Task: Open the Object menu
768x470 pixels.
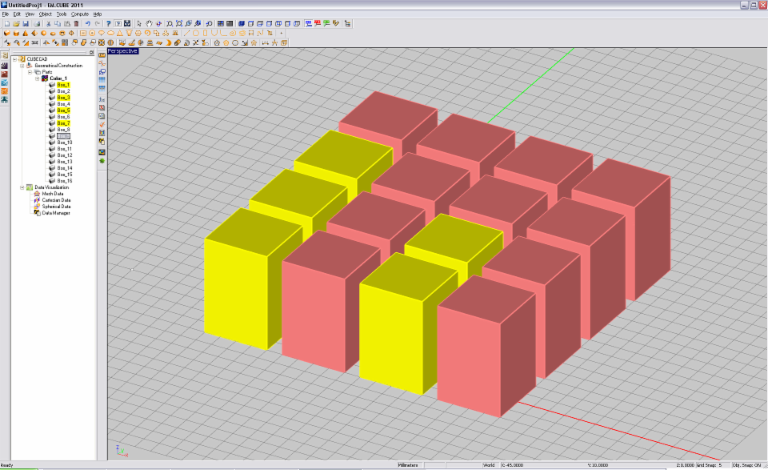Action: 44,14
